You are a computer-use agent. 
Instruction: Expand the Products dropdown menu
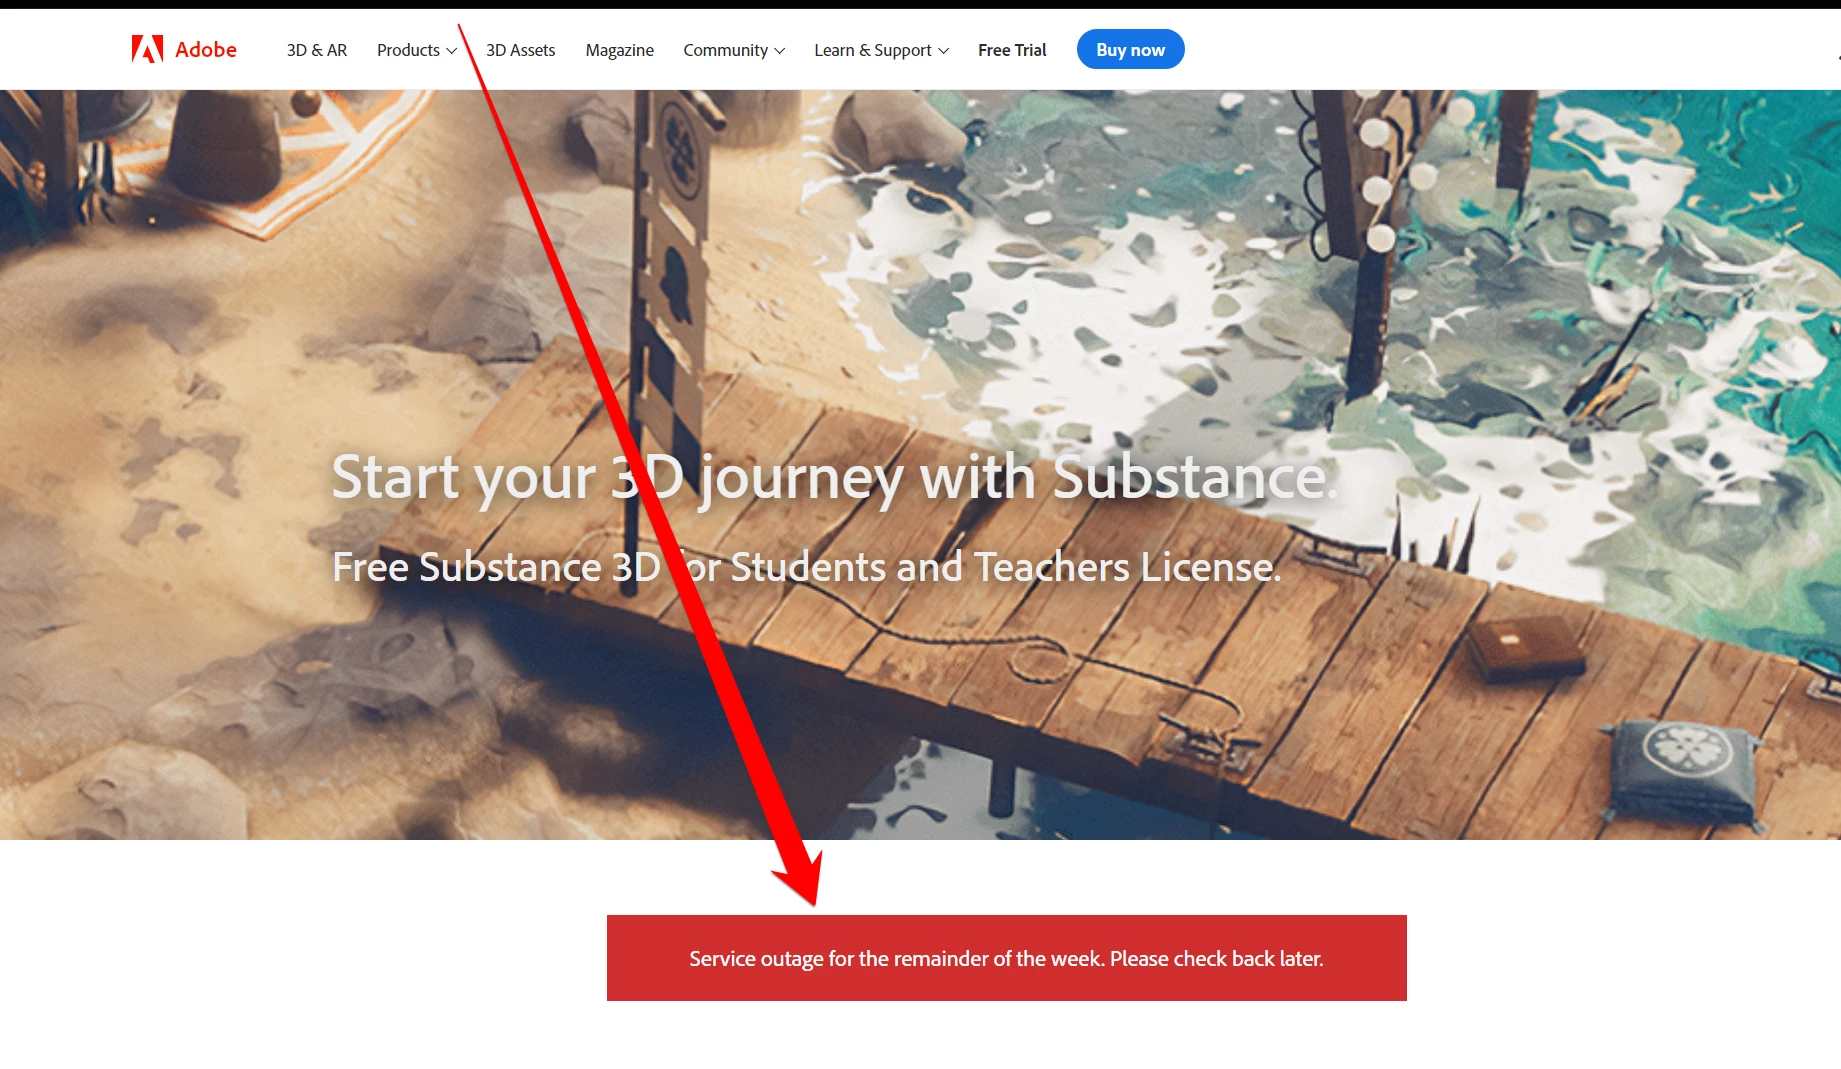tap(417, 50)
